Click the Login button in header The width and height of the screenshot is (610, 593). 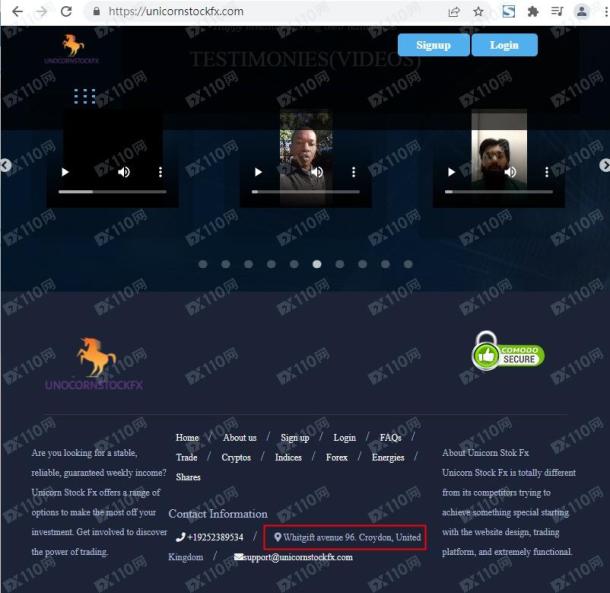pyautogui.click(x=505, y=45)
